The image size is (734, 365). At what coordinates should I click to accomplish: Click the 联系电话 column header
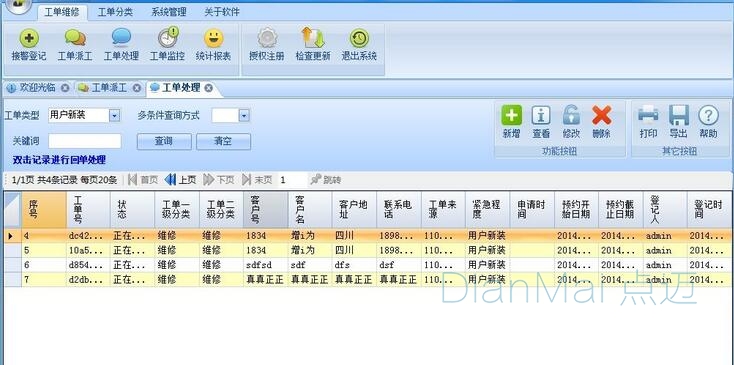click(399, 210)
